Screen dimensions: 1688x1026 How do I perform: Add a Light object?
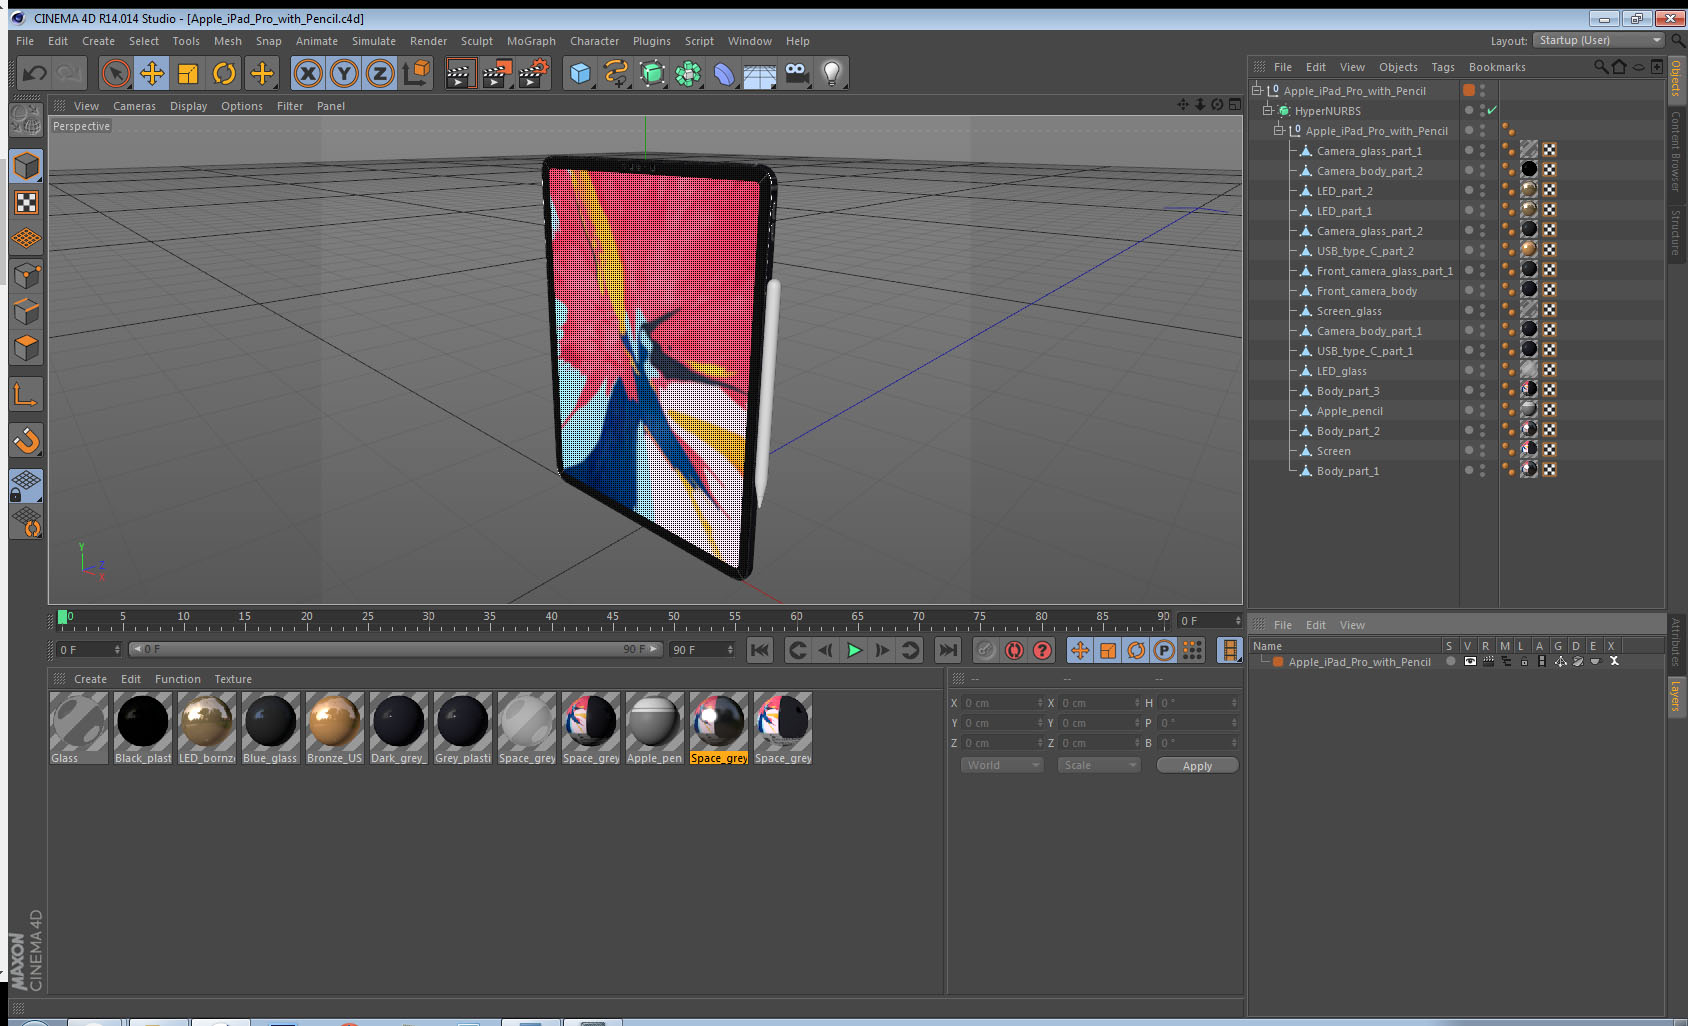[832, 73]
